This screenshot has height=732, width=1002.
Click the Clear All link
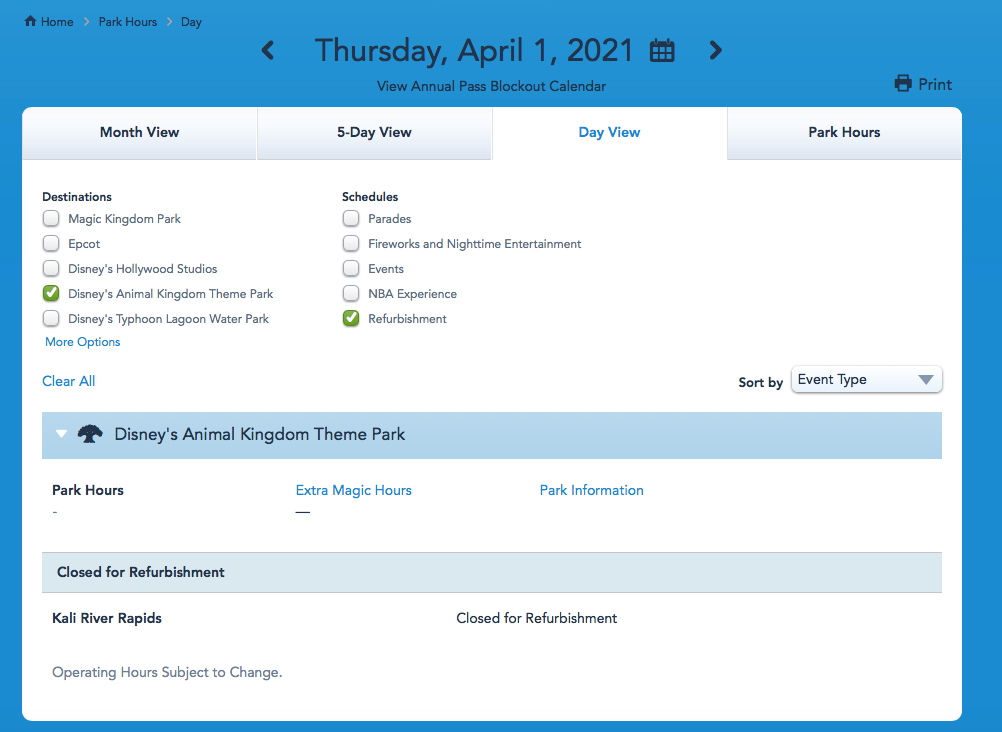point(69,381)
